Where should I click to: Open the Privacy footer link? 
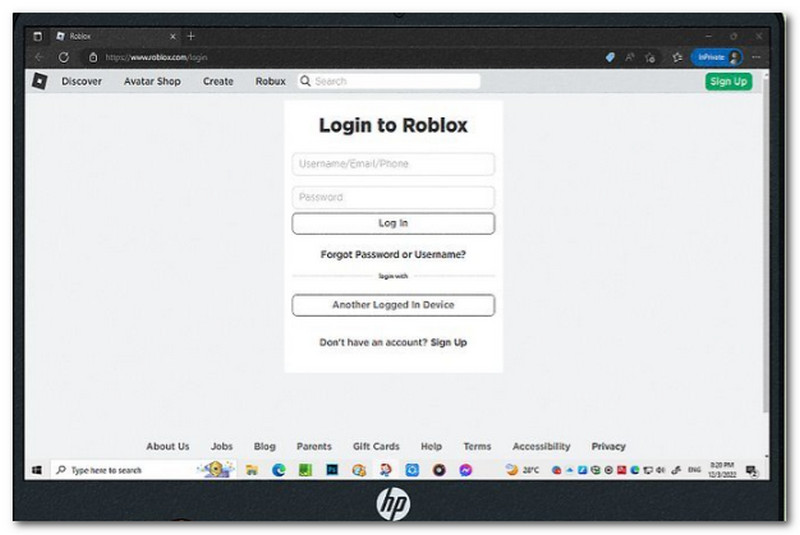tap(608, 446)
